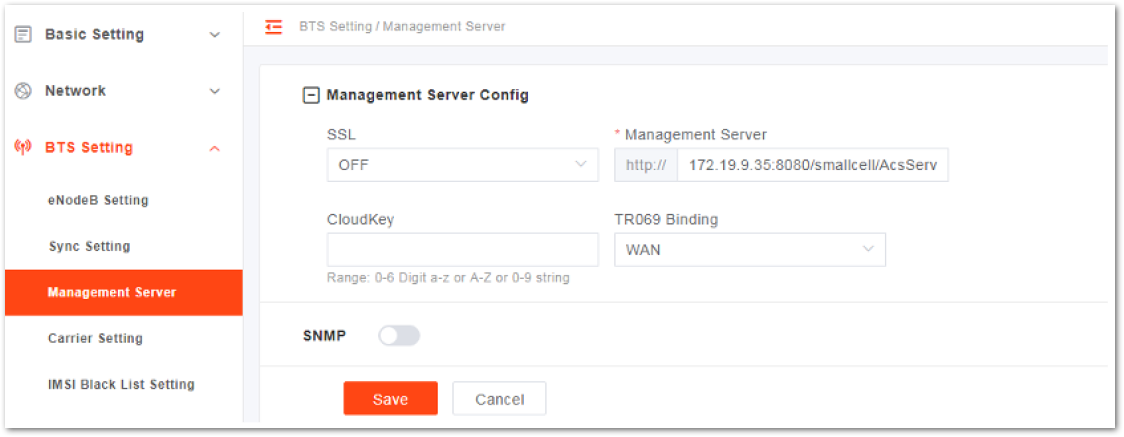
Task: Open the eNodeB Setting page
Action: point(98,201)
